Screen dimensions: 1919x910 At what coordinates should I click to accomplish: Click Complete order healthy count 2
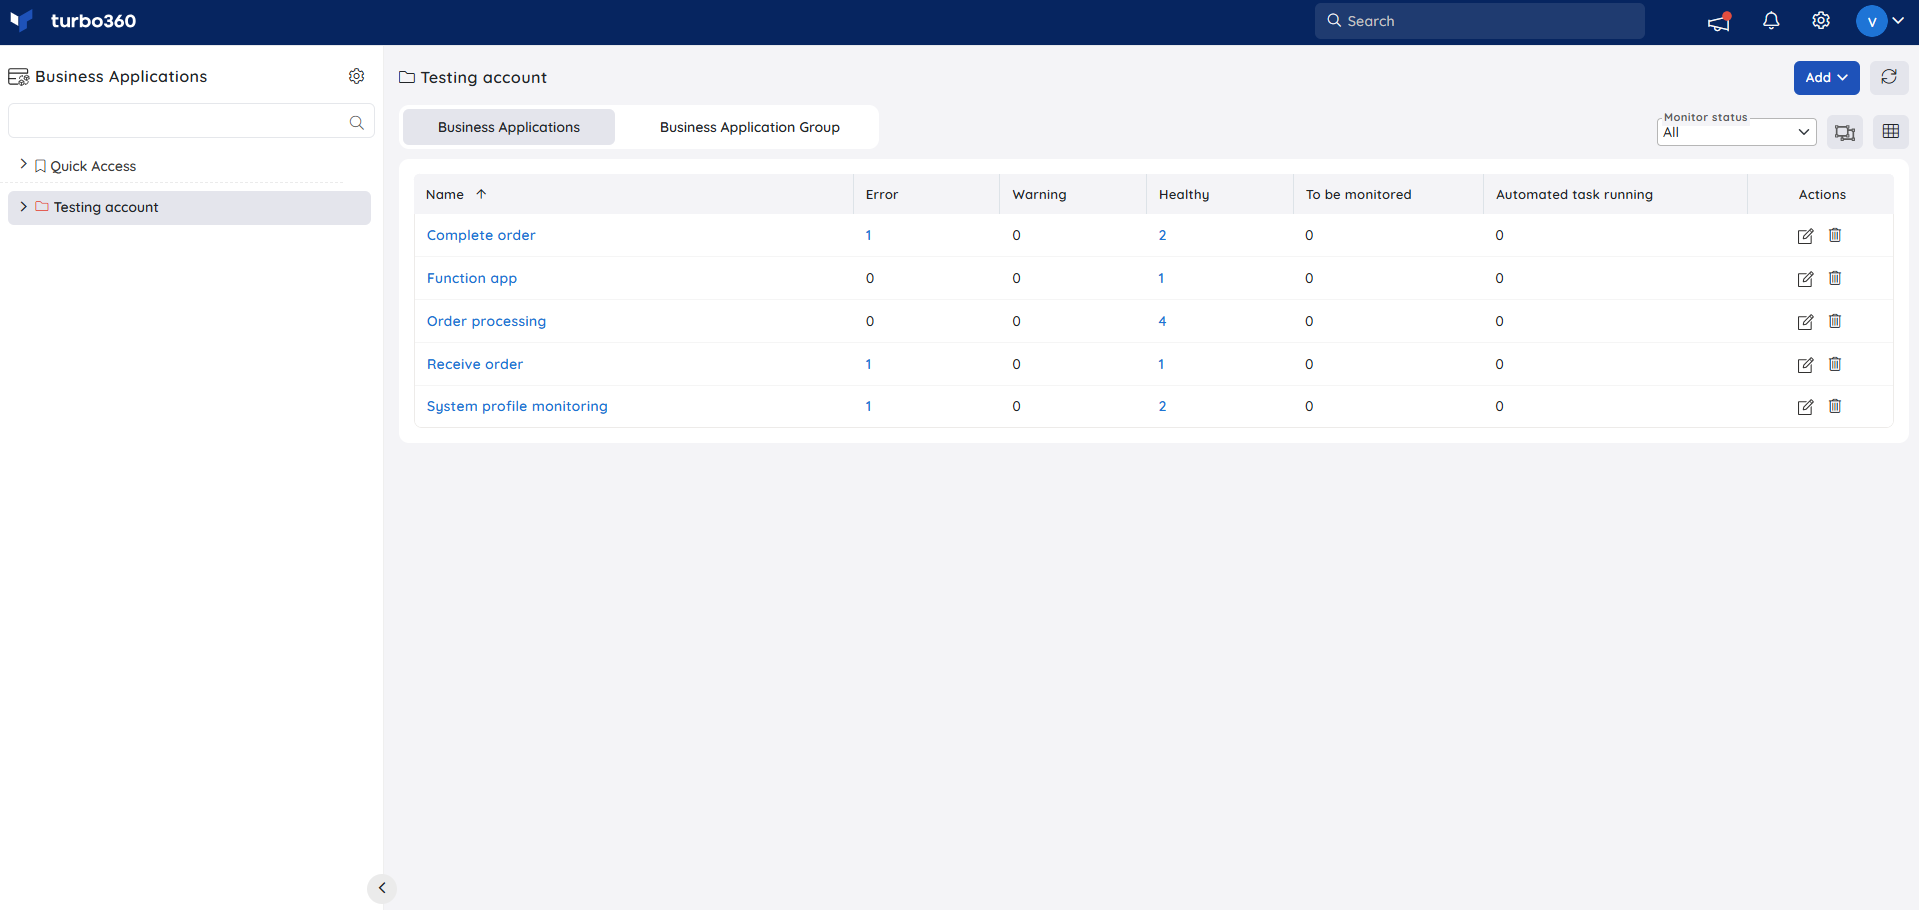pyautogui.click(x=1162, y=235)
